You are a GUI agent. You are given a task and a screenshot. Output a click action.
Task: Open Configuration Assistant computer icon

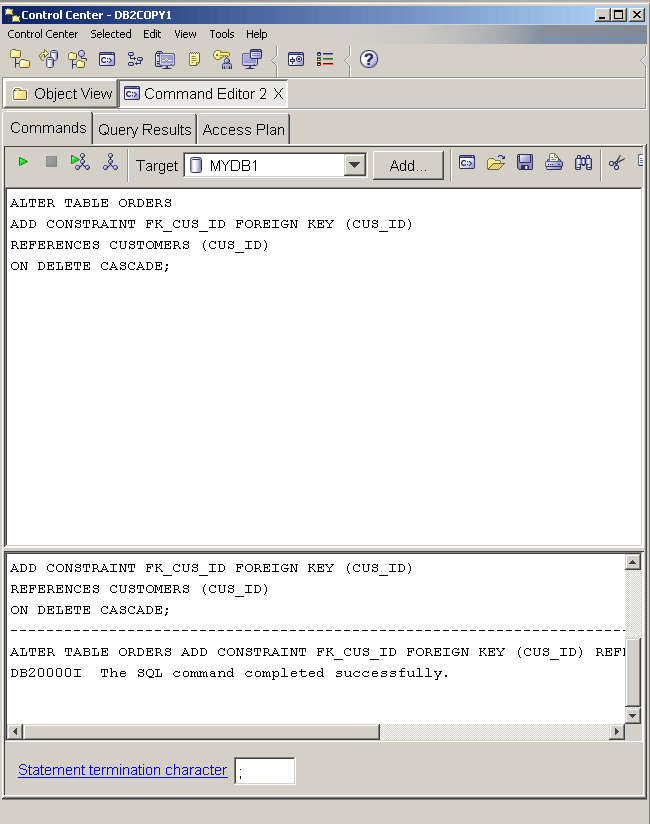coord(252,59)
